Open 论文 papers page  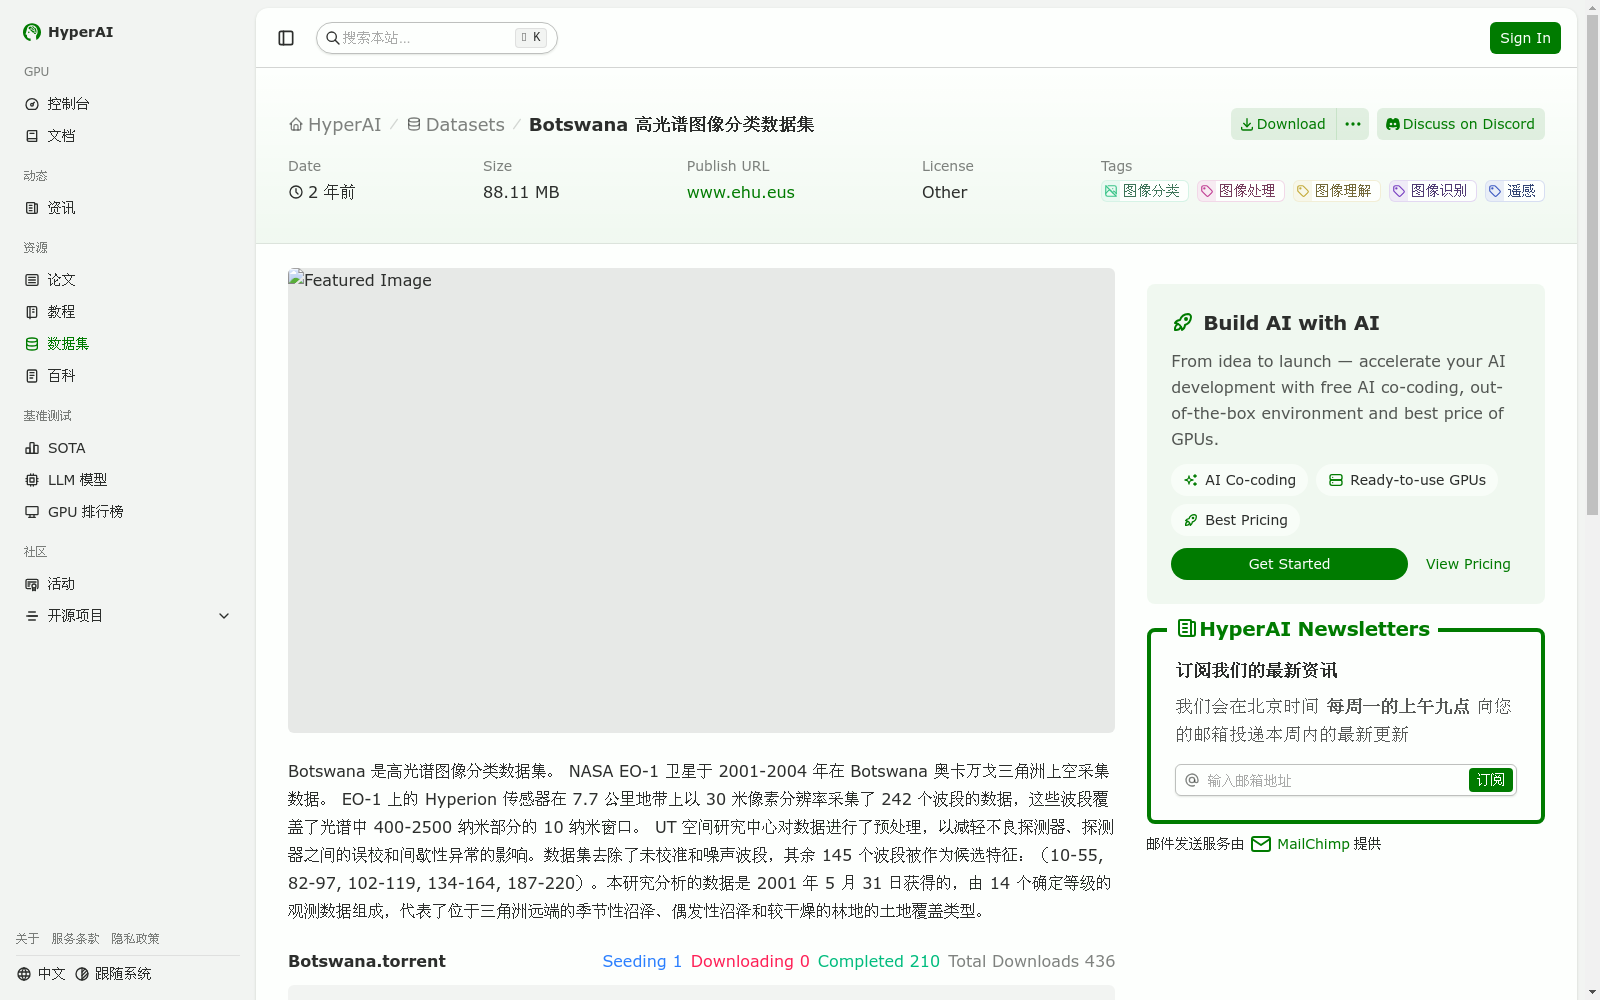point(128,280)
